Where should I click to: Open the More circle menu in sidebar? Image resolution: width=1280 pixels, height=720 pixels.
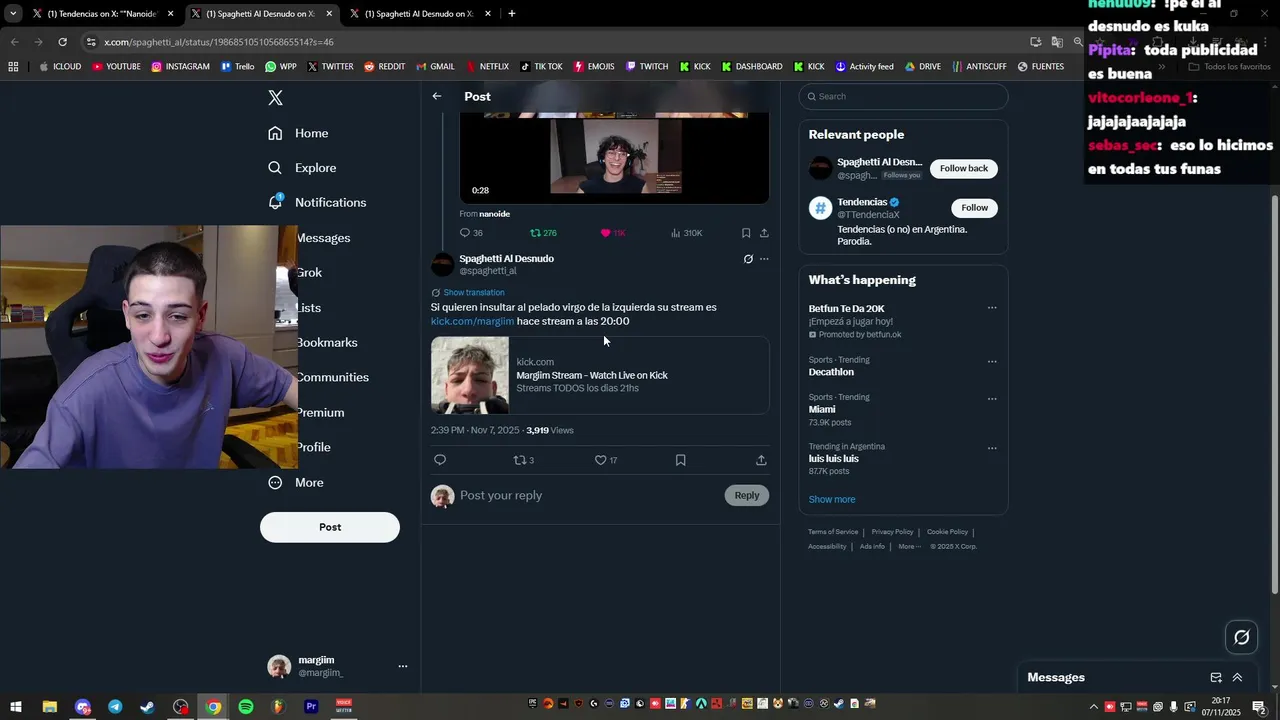275,482
